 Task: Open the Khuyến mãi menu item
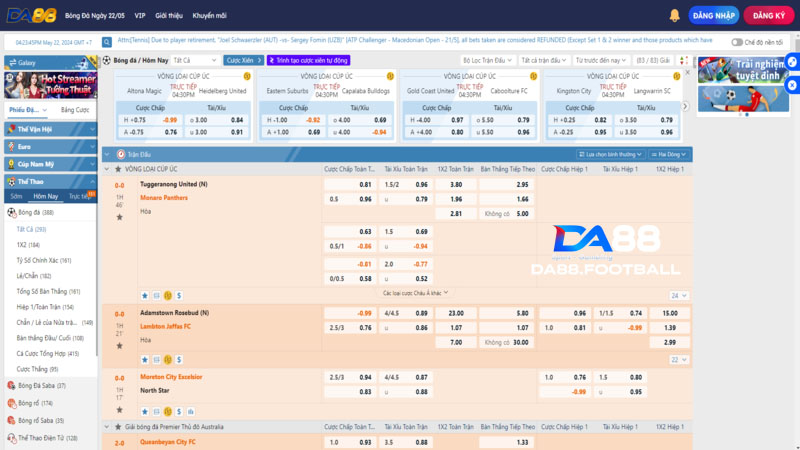tap(209, 16)
